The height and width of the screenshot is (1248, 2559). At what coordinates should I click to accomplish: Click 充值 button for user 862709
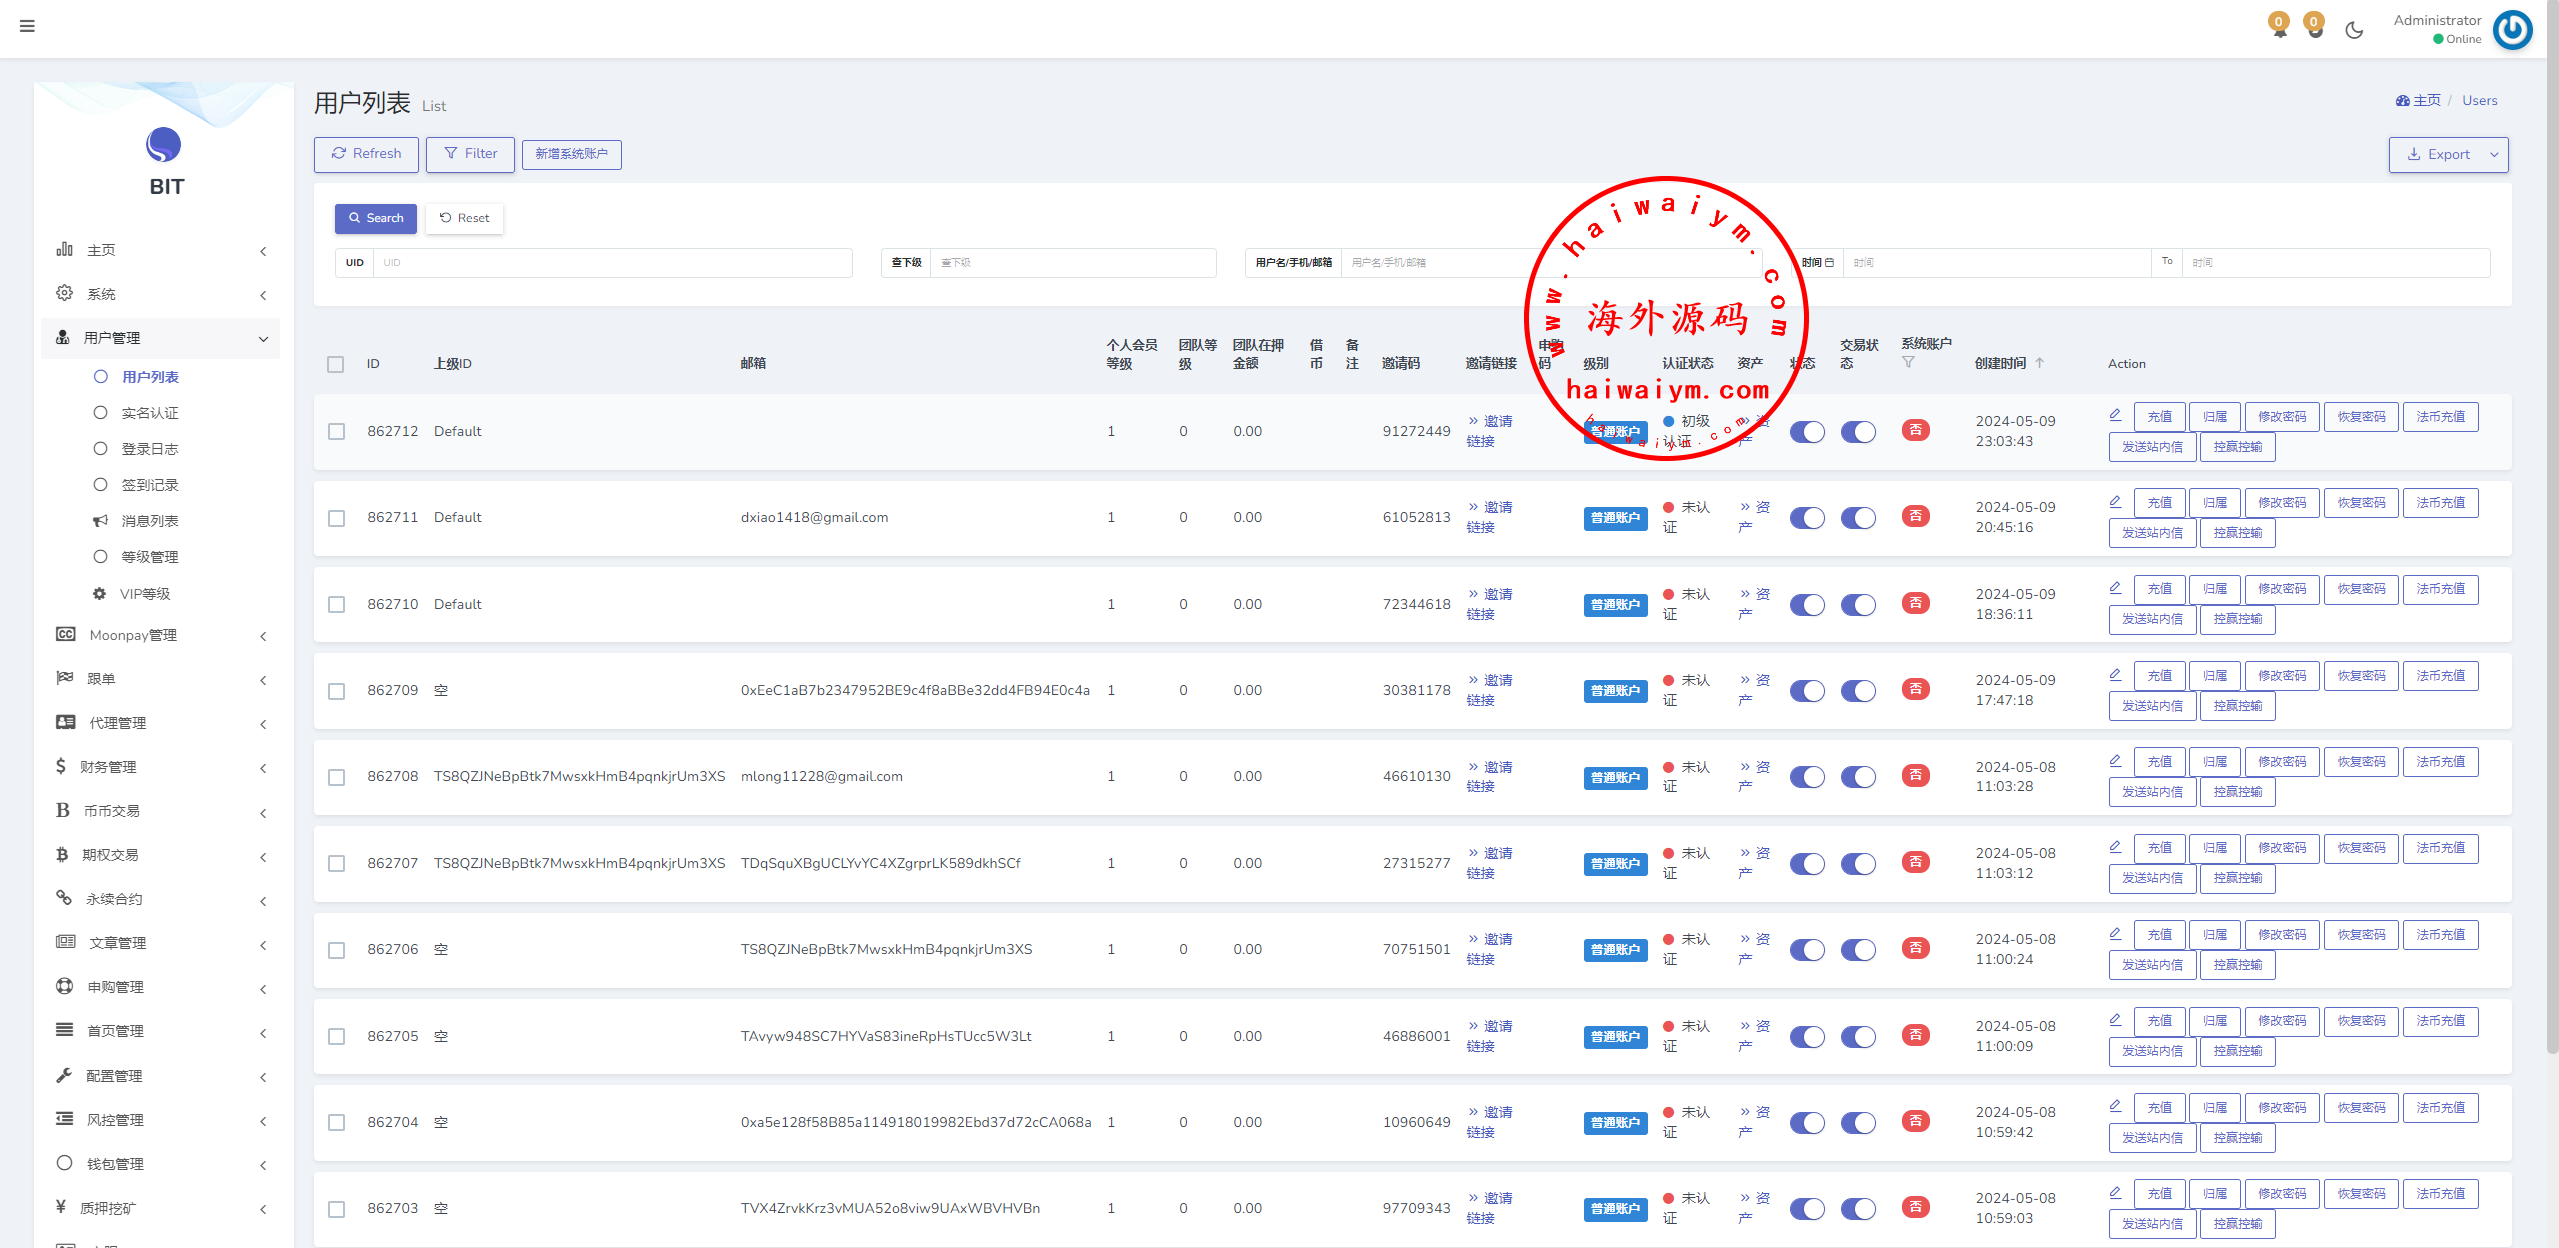point(2159,676)
